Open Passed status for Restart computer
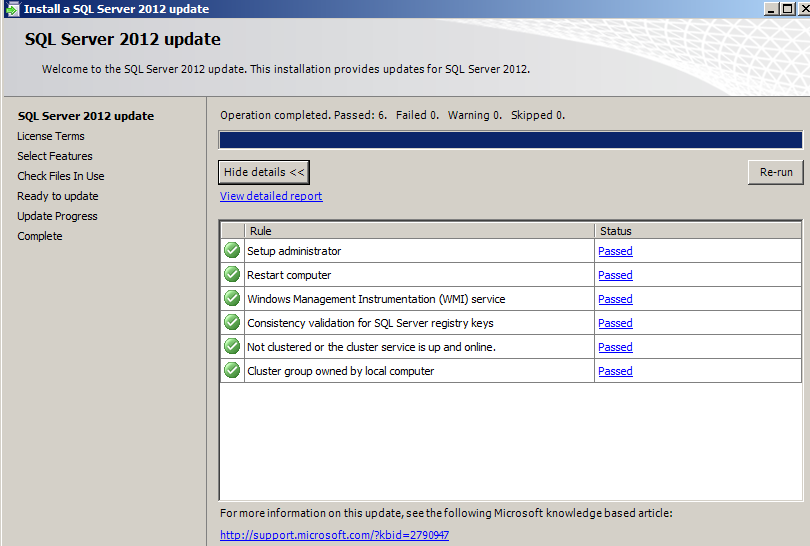Screen dimensions: 810x546 click(x=615, y=275)
